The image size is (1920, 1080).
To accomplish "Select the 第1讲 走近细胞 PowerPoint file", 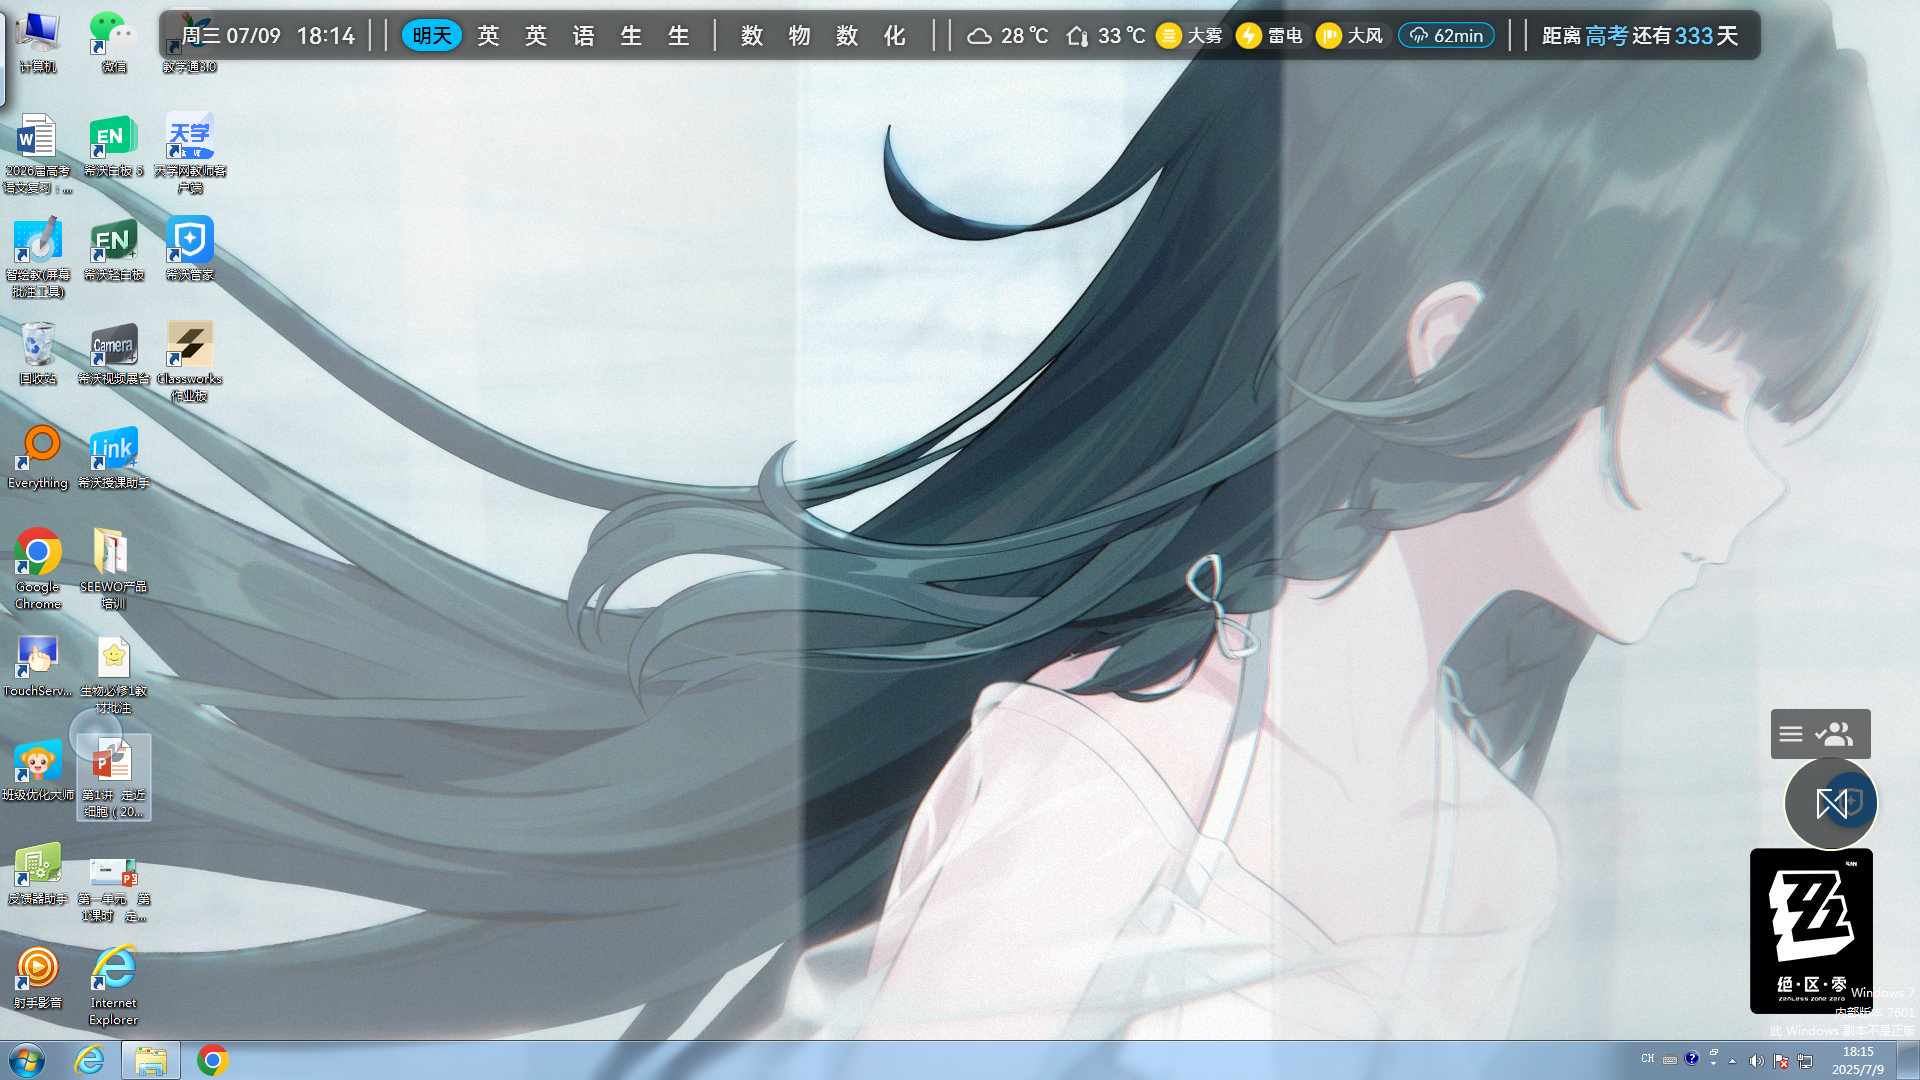I will [114, 778].
